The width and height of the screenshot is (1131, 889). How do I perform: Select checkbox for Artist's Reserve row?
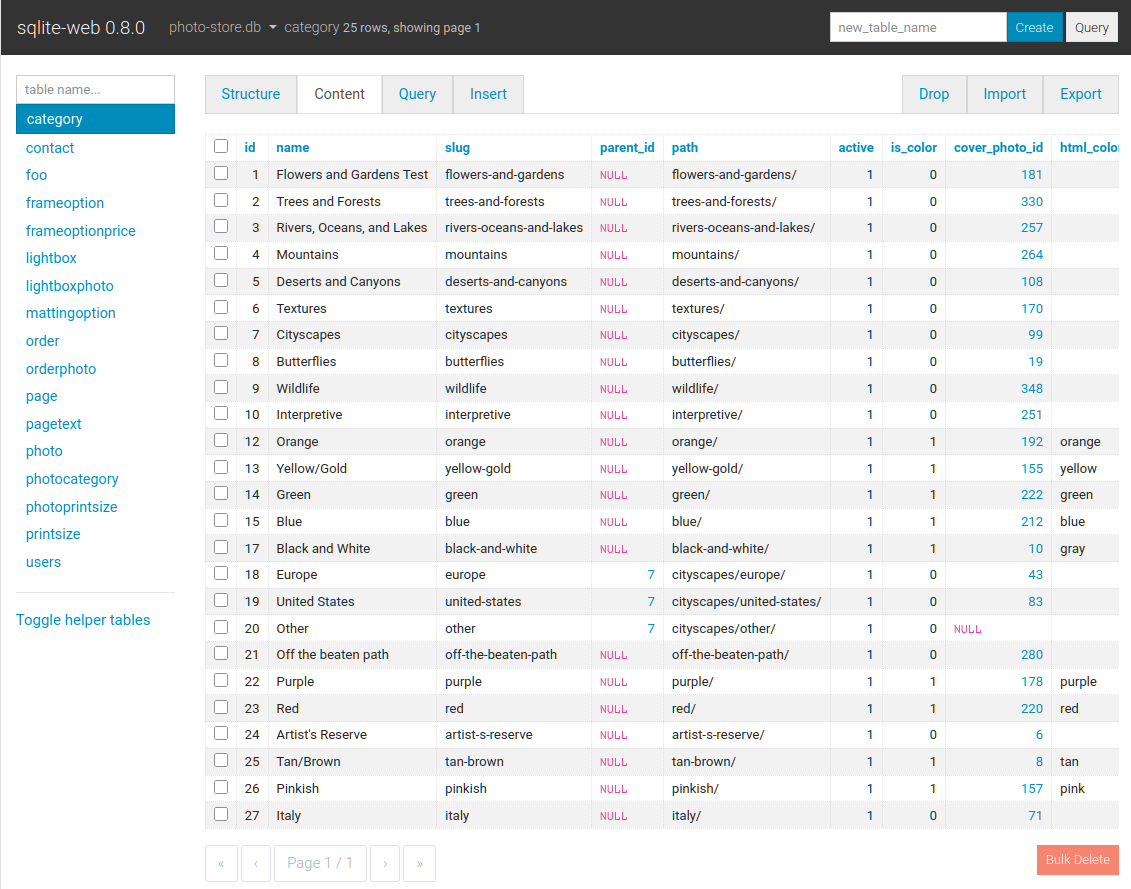(x=221, y=733)
